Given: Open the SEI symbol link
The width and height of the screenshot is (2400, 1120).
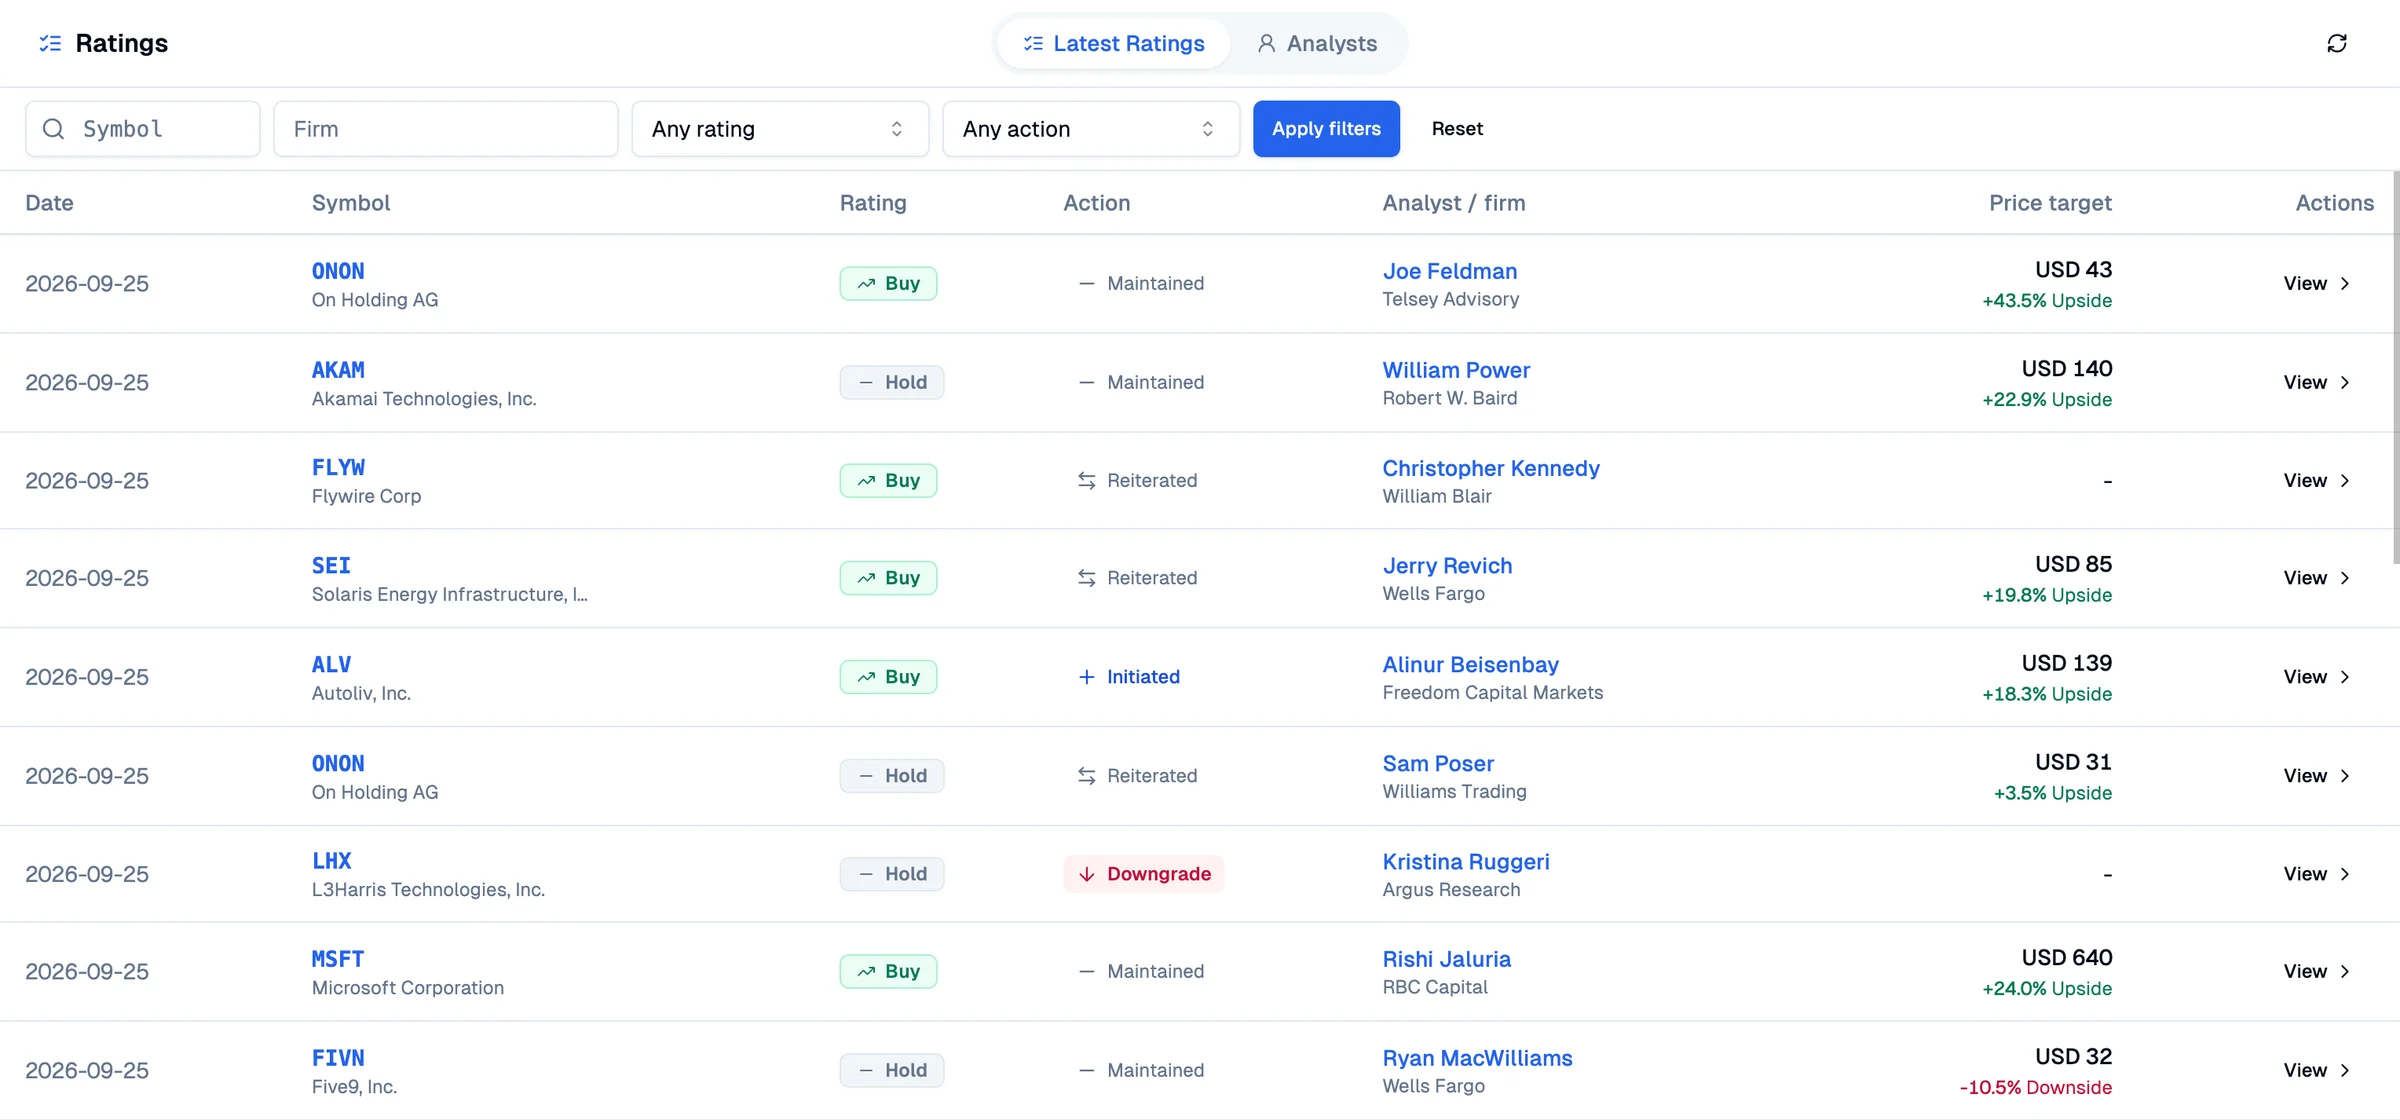Looking at the screenshot, I should pos(331,566).
